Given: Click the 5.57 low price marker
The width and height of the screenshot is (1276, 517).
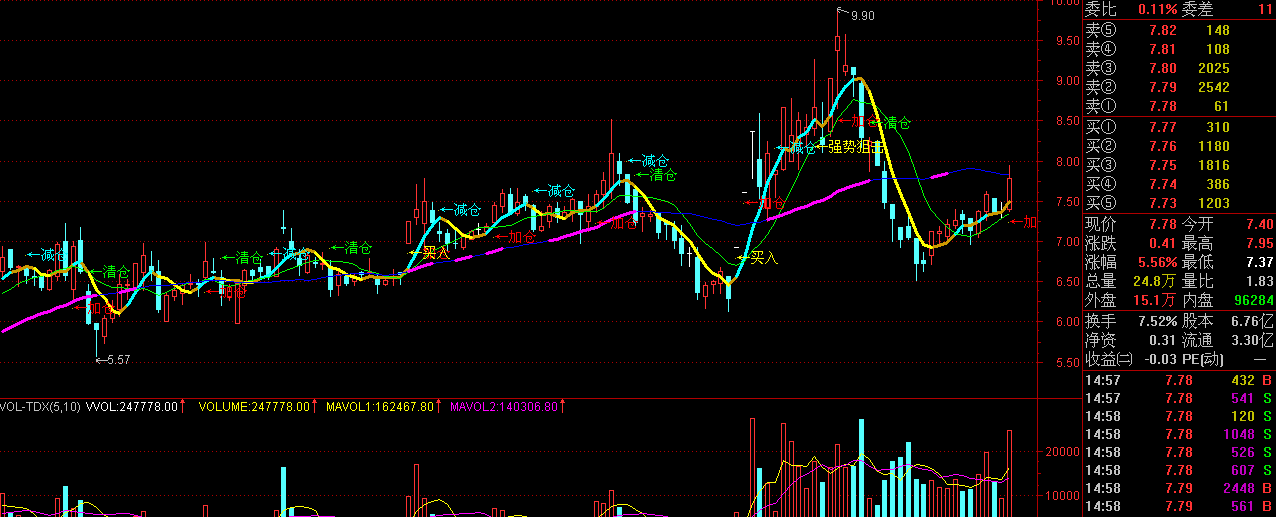Looking at the screenshot, I should pyautogui.click(x=119, y=359).
